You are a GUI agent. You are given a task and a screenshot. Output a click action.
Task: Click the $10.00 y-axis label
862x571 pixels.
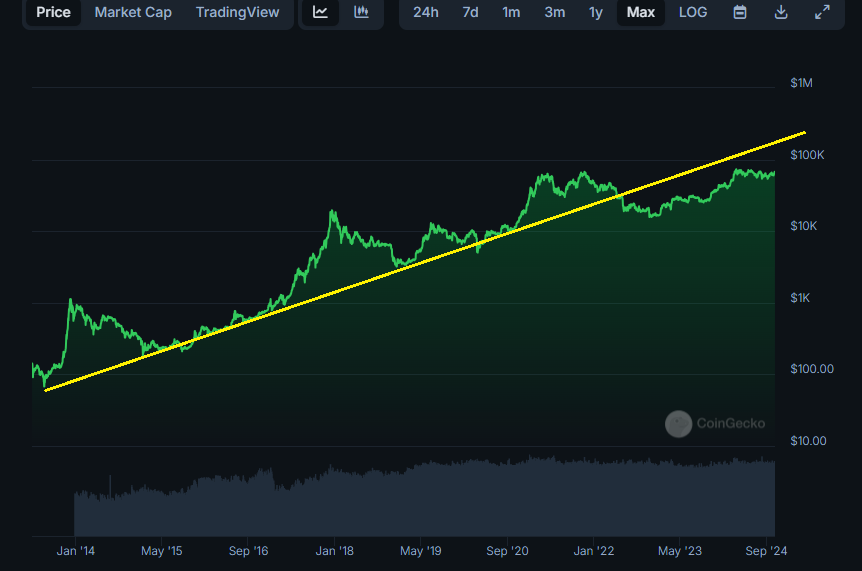click(808, 441)
